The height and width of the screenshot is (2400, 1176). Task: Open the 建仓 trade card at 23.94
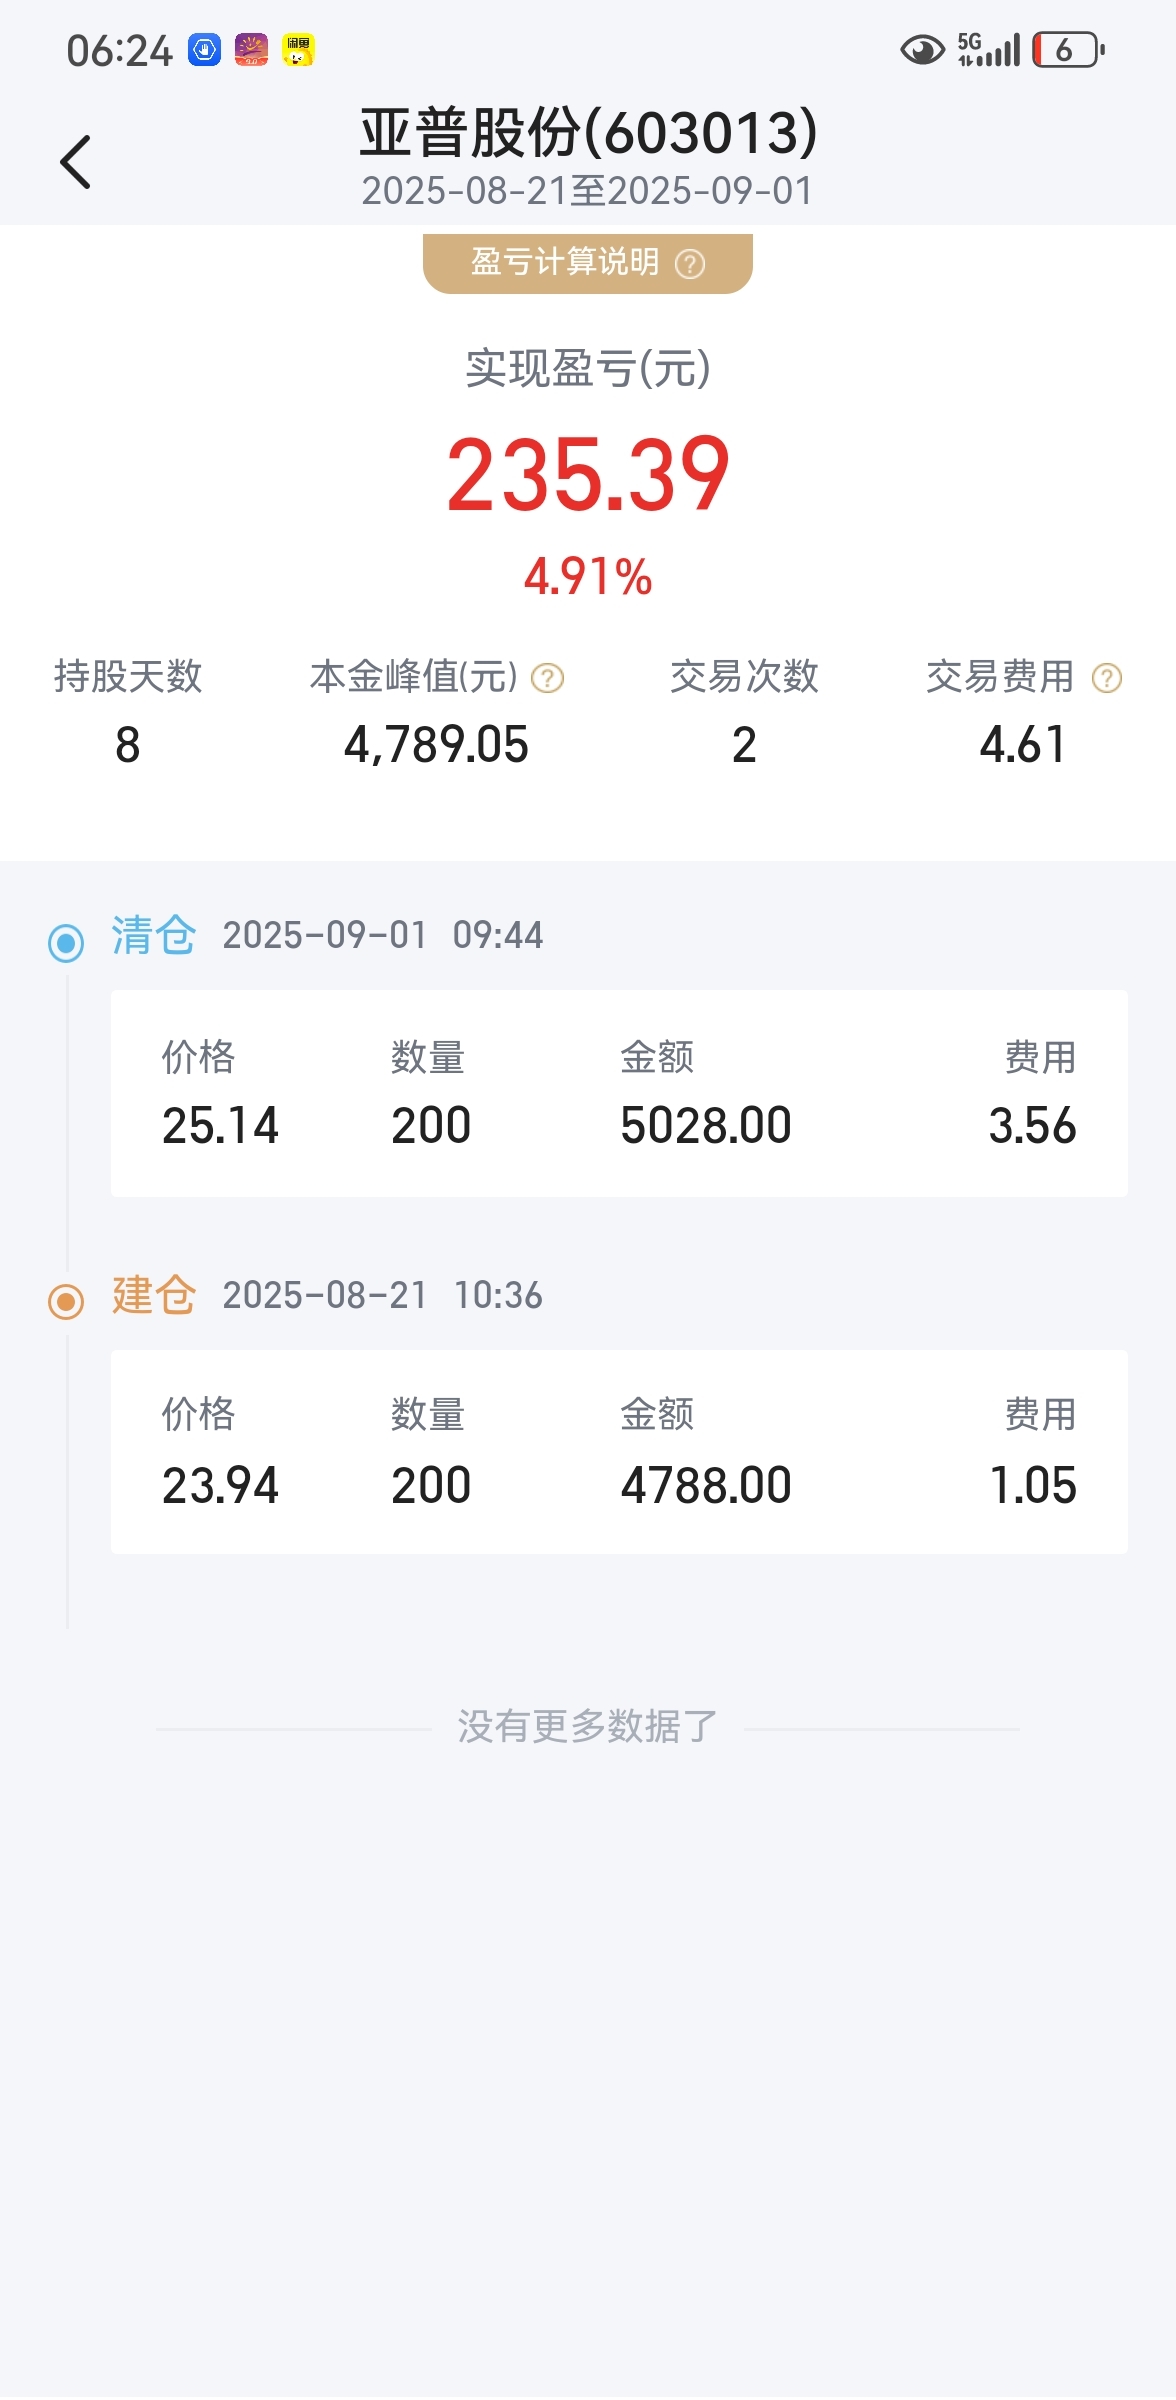(x=619, y=1452)
